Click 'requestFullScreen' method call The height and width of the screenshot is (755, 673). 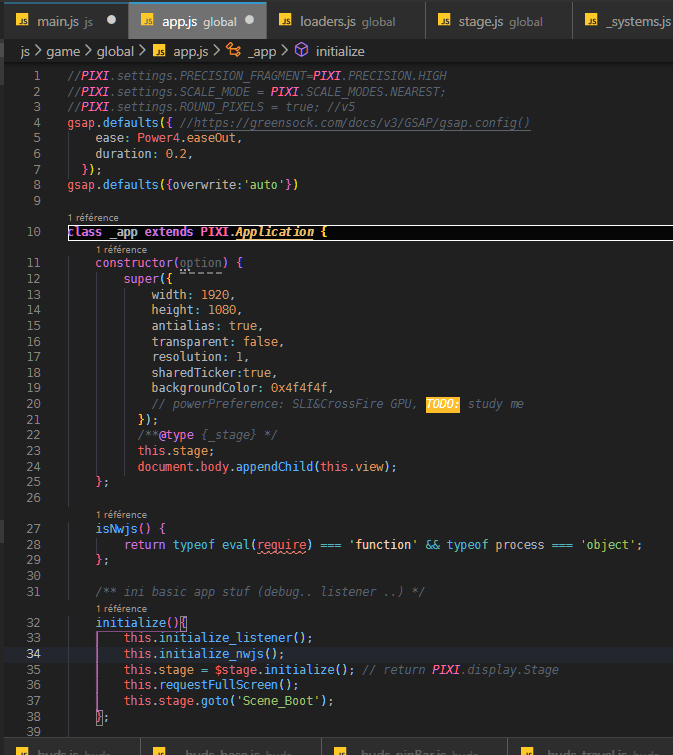point(219,685)
